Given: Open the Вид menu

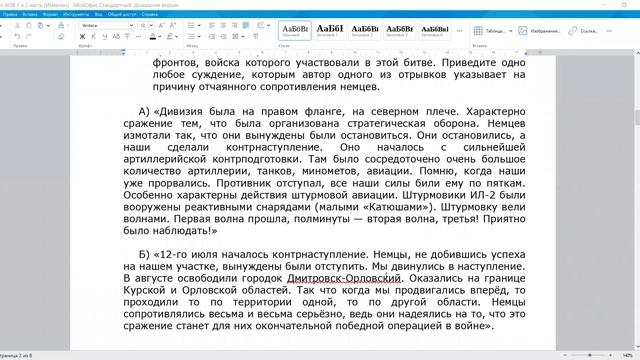Looking at the screenshot, I should (x=98, y=14).
